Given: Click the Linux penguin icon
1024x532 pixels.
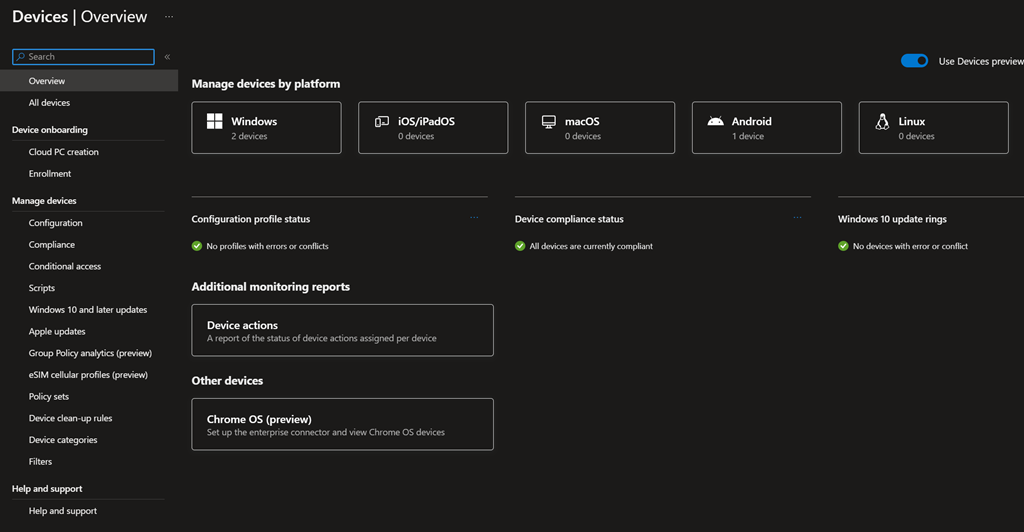Looking at the screenshot, I should pyautogui.click(x=882, y=122).
